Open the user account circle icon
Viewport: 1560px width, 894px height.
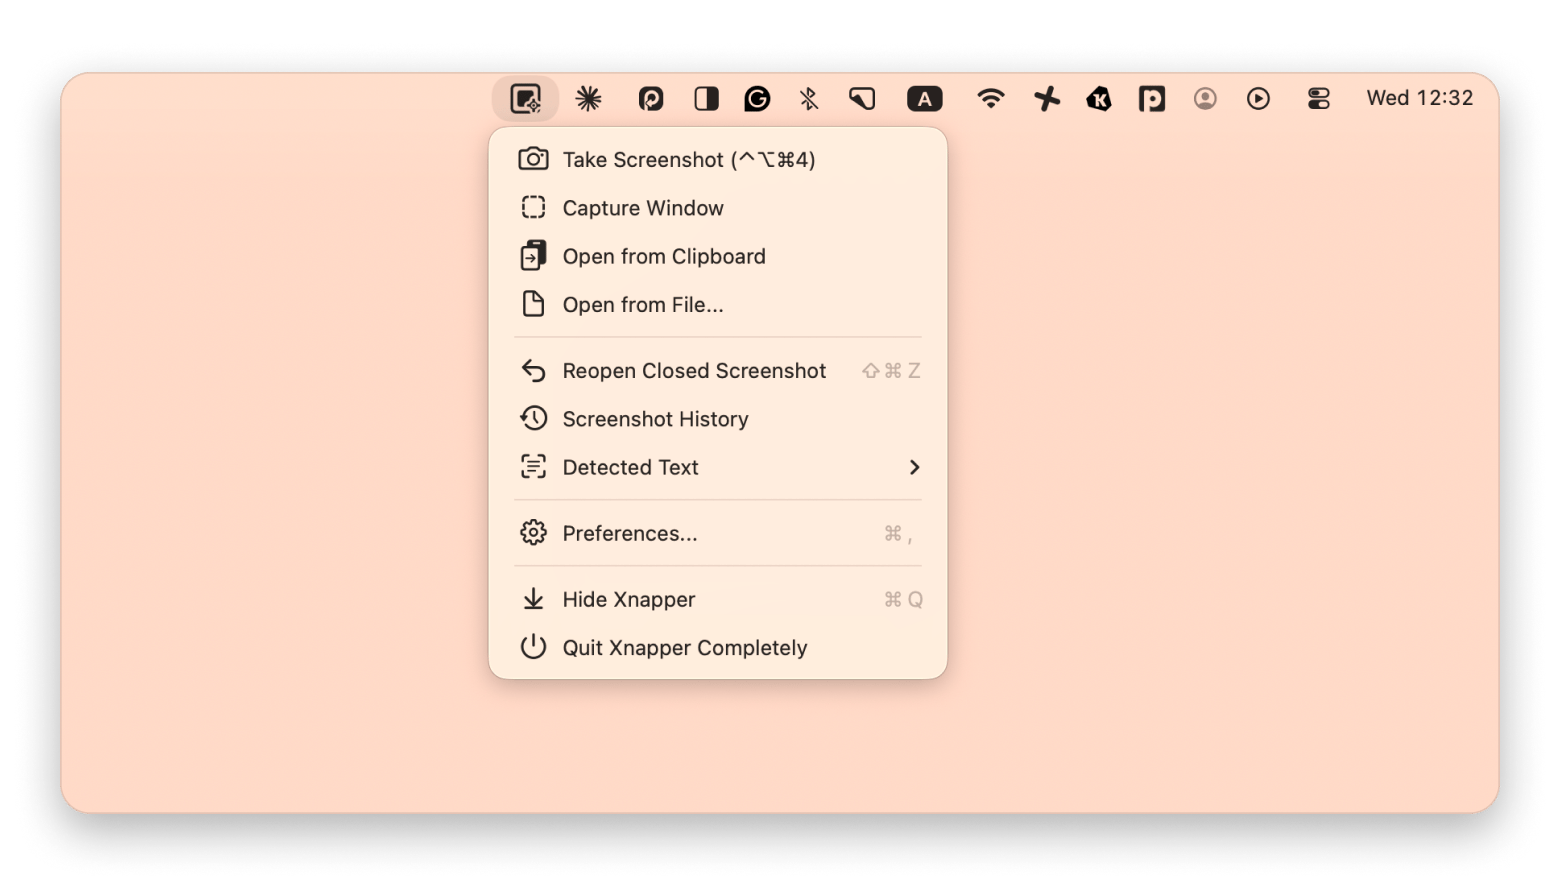point(1205,98)
